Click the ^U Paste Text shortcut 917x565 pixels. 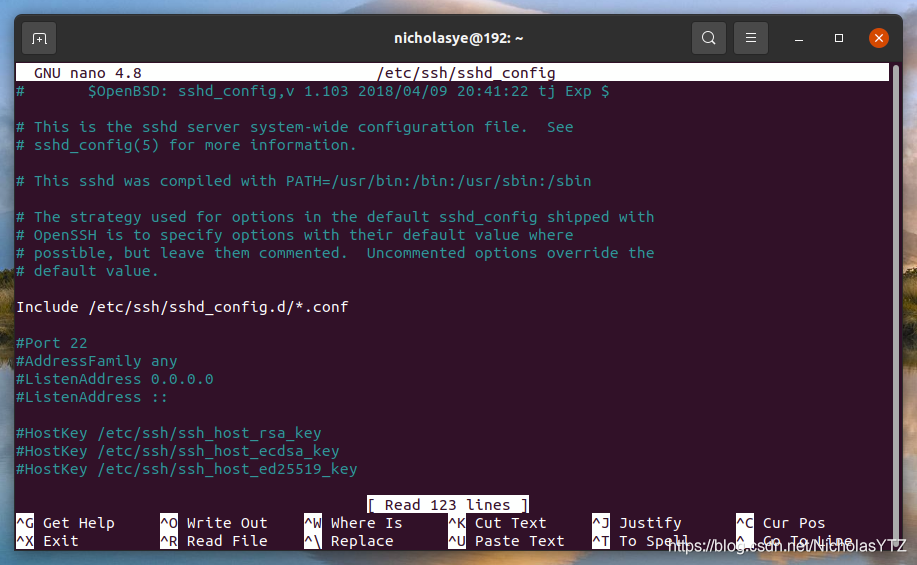(506, 541)
